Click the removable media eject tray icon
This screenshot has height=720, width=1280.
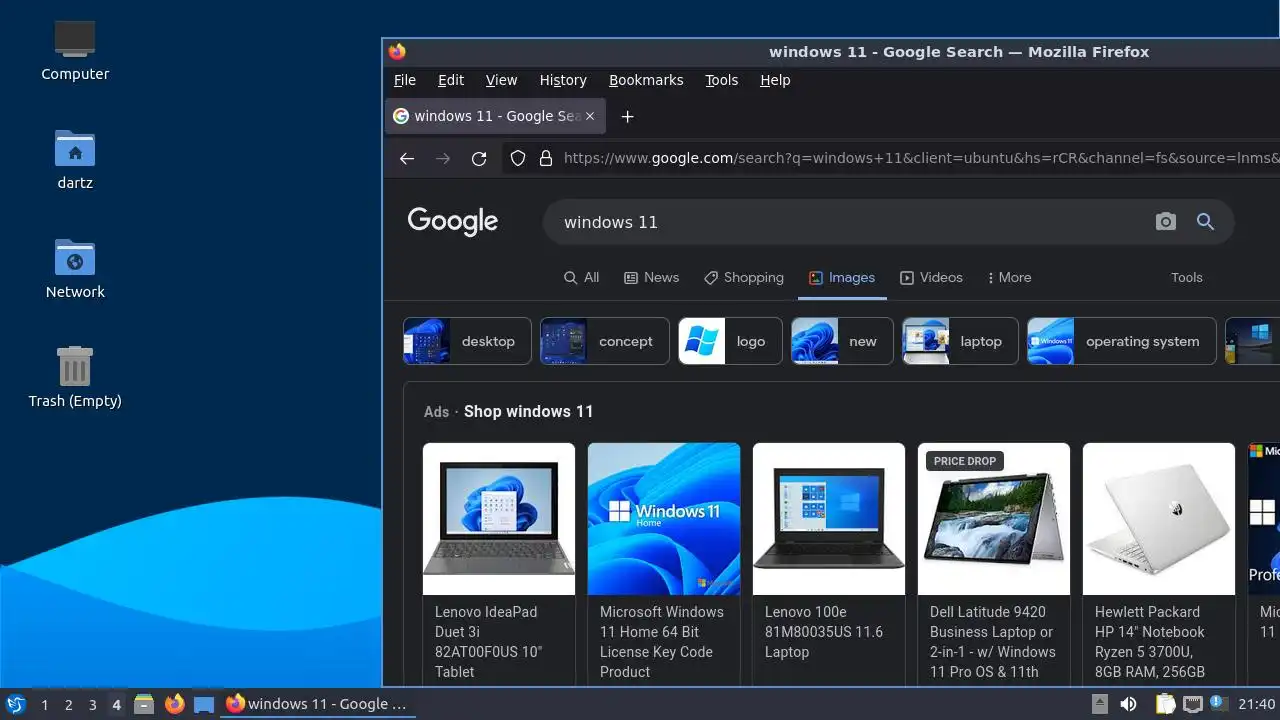click(1099, 704)
